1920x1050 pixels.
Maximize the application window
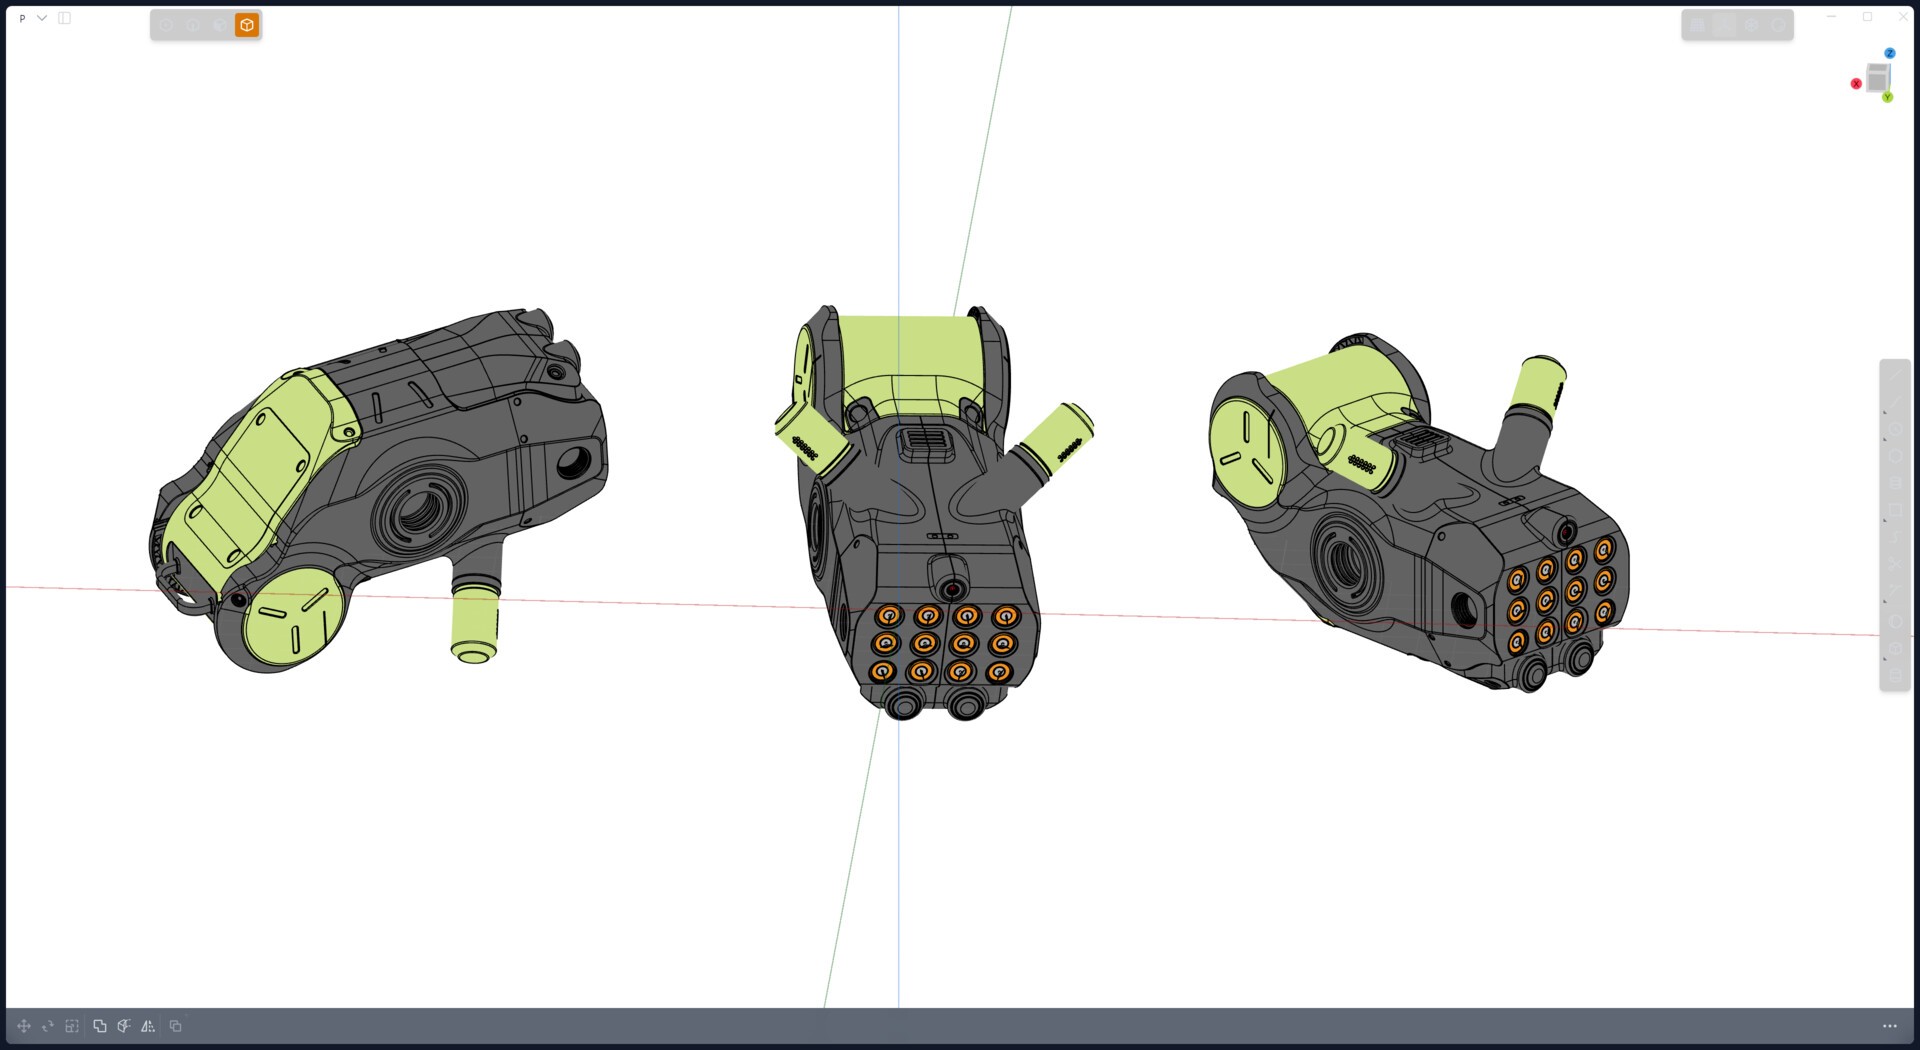point(1867,17)
